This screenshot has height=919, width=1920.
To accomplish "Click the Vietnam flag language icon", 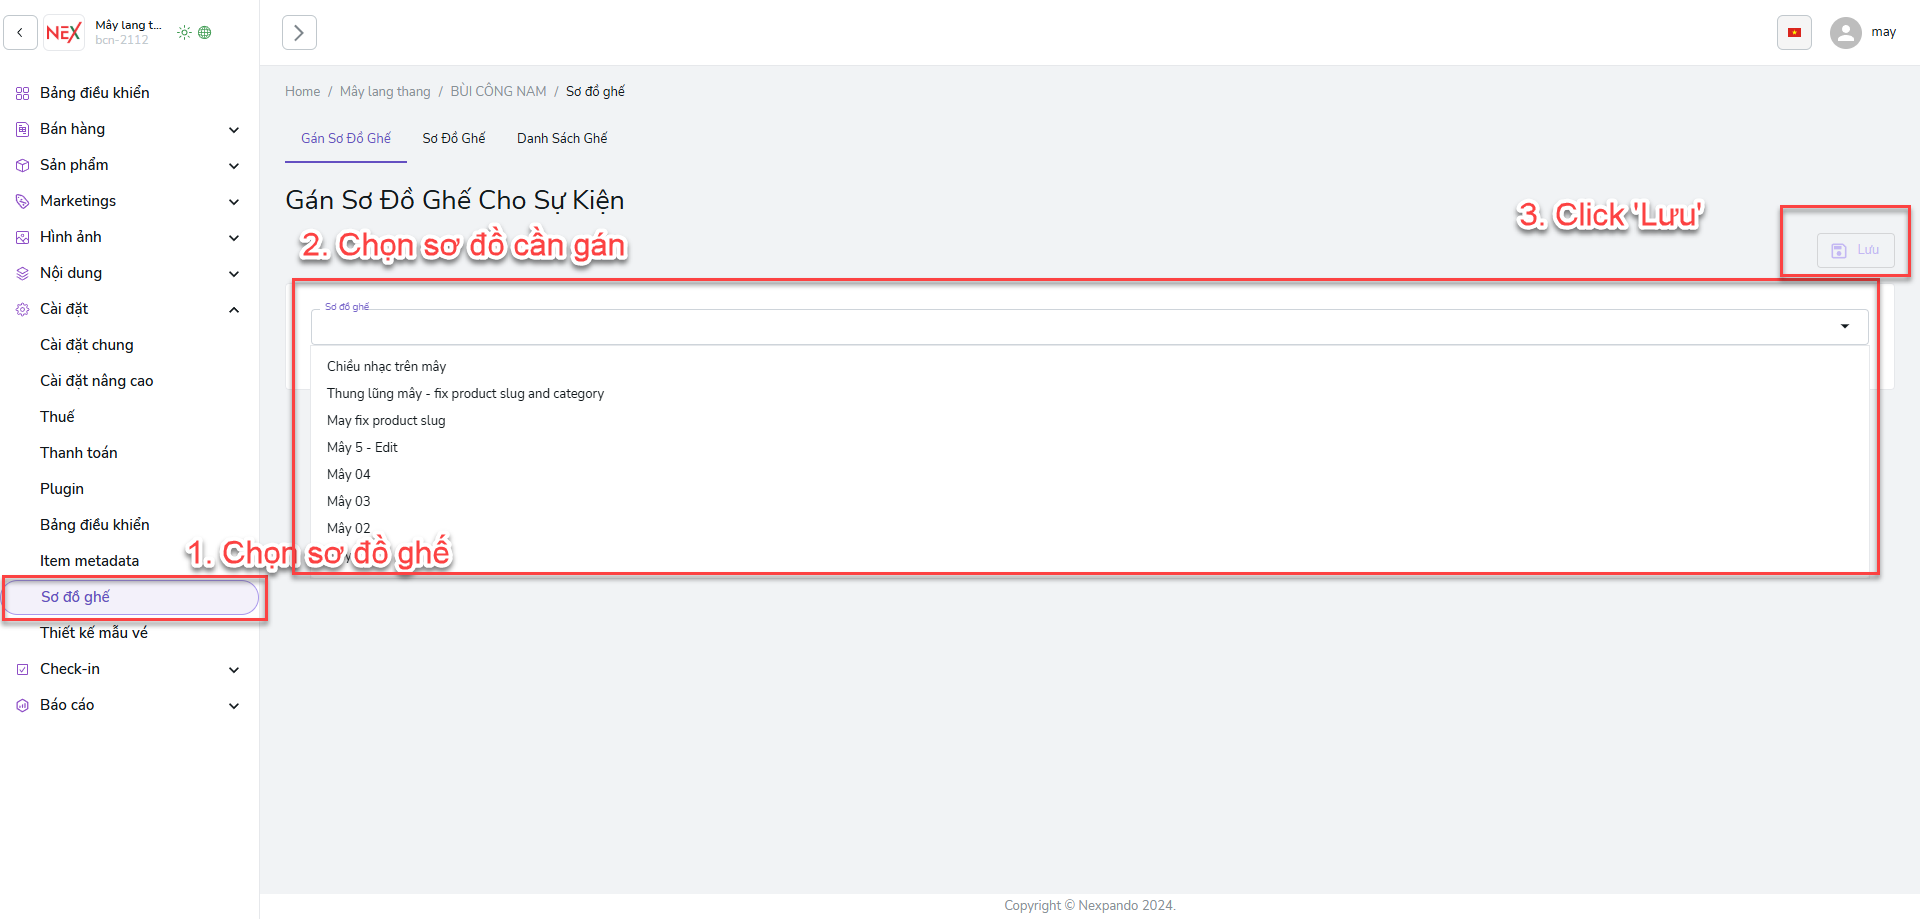I will [x=1794, y=33].
